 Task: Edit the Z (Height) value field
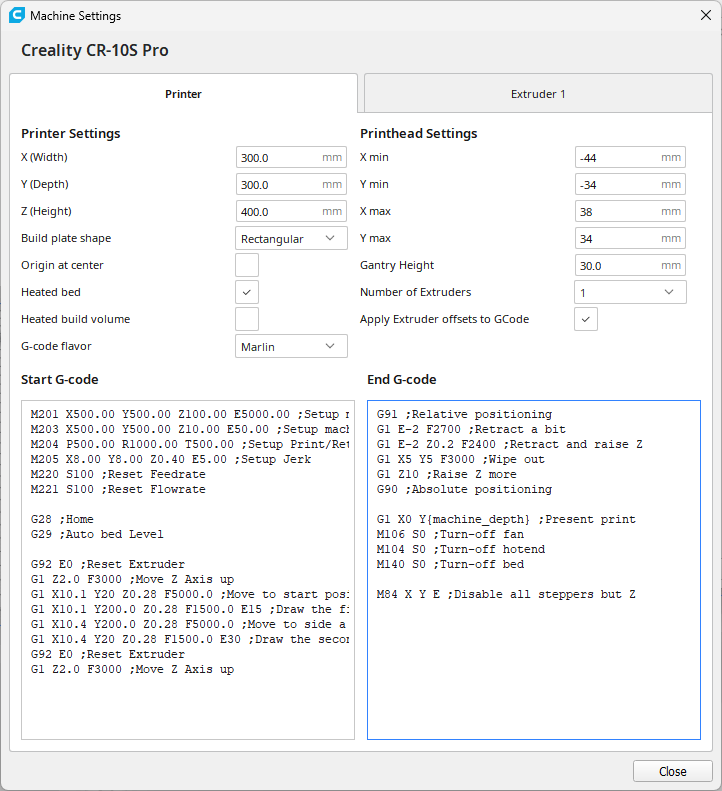click(x=291, y=211)
